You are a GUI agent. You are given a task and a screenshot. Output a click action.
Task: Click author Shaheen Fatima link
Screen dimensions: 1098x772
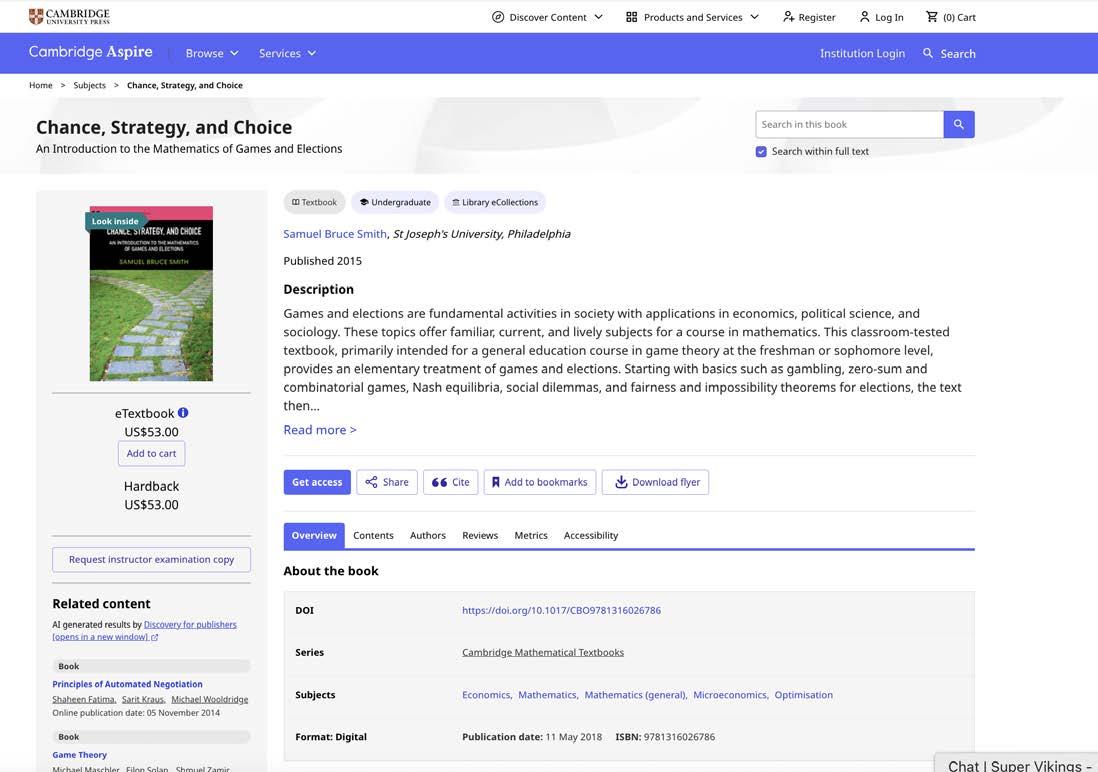[x=83, y=699]
